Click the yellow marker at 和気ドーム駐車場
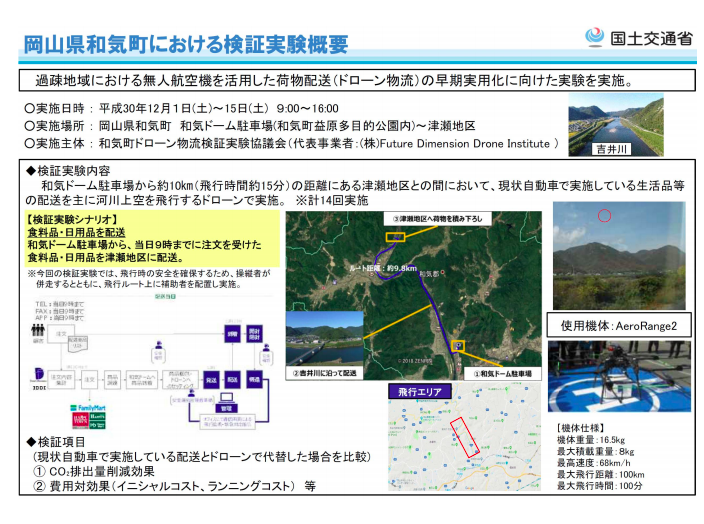 point(458,346)
